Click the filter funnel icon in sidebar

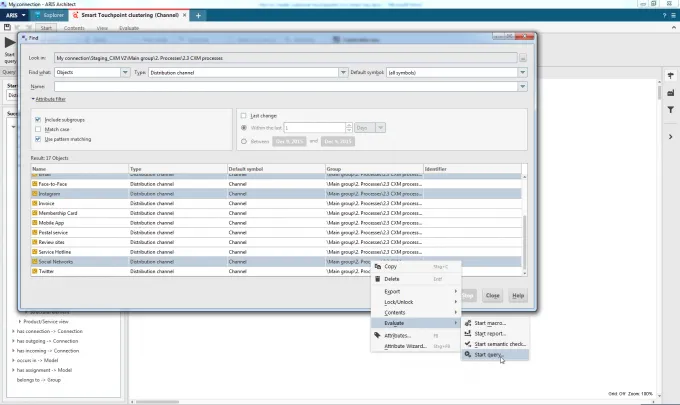[x=670, y=110]
